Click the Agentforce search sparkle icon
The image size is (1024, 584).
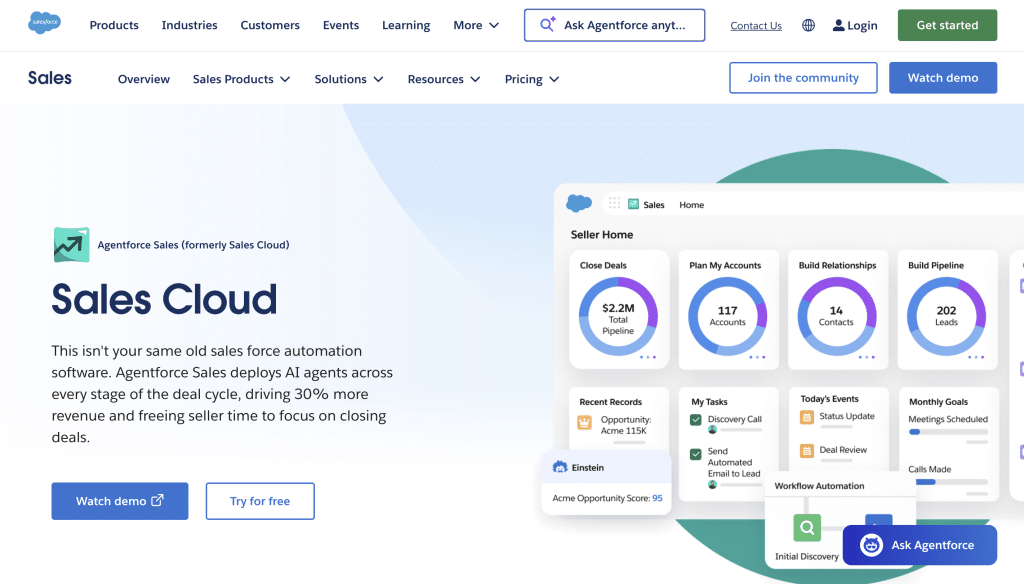[547, 24]
